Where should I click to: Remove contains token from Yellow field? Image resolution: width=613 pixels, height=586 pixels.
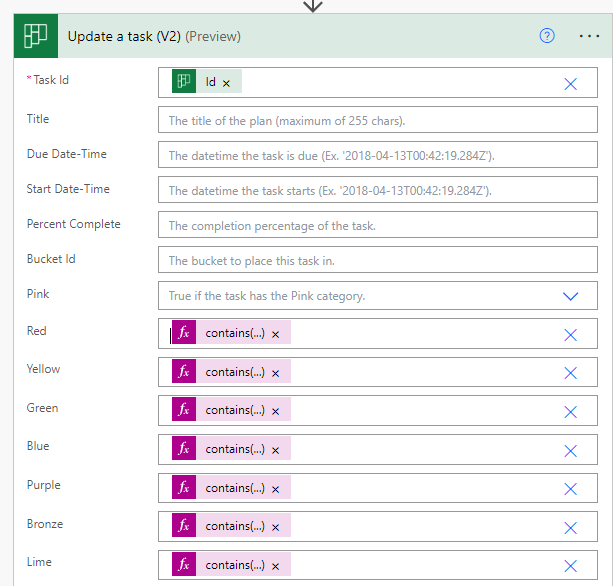point(275,372)
